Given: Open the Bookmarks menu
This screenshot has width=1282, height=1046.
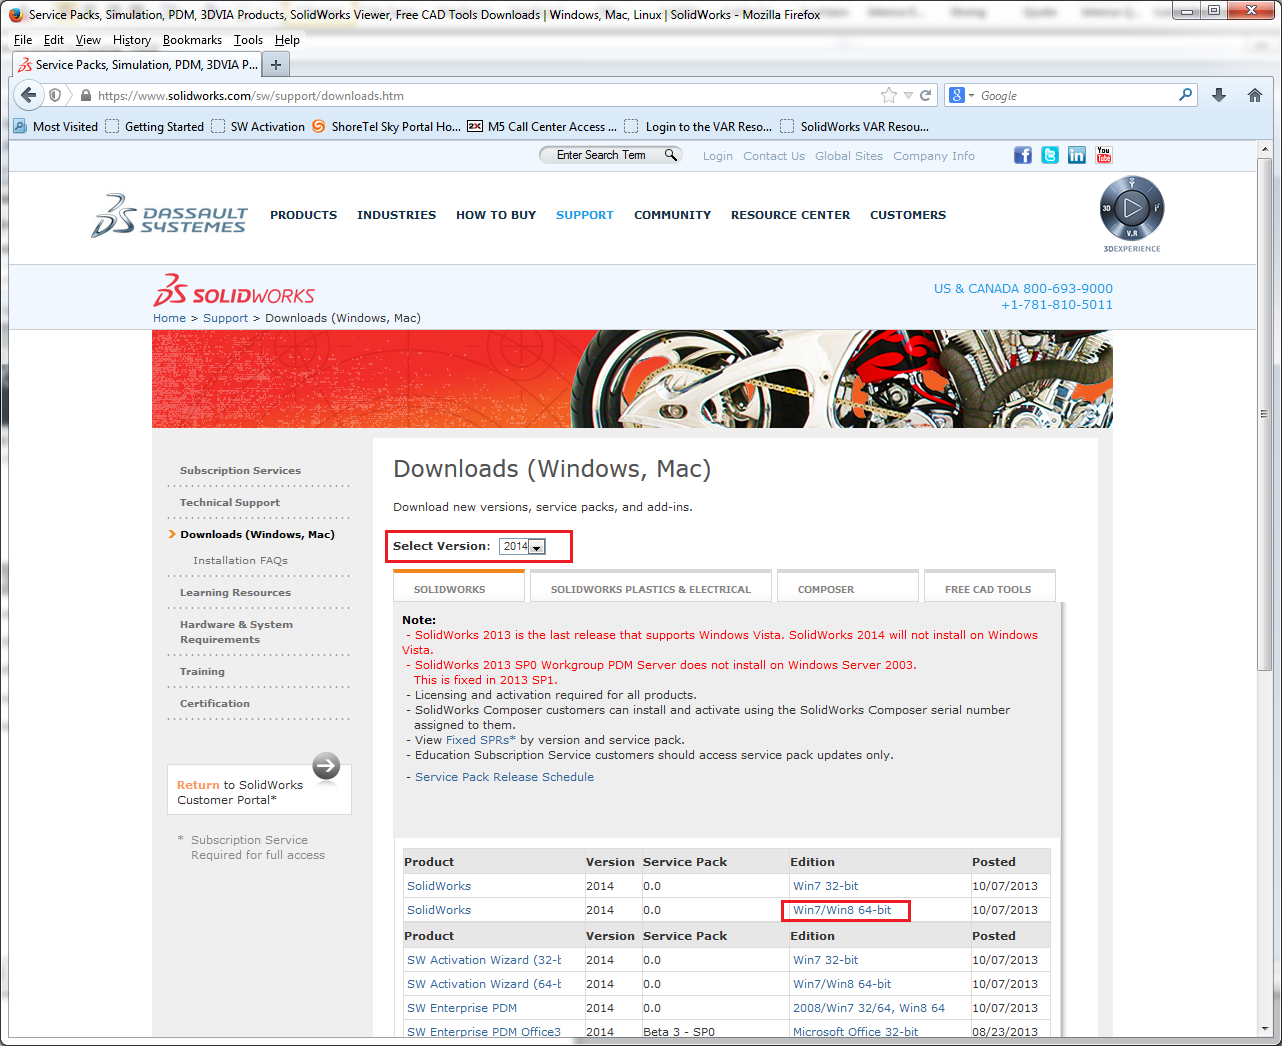Looking at the screenshot, I should pos(192,40).
